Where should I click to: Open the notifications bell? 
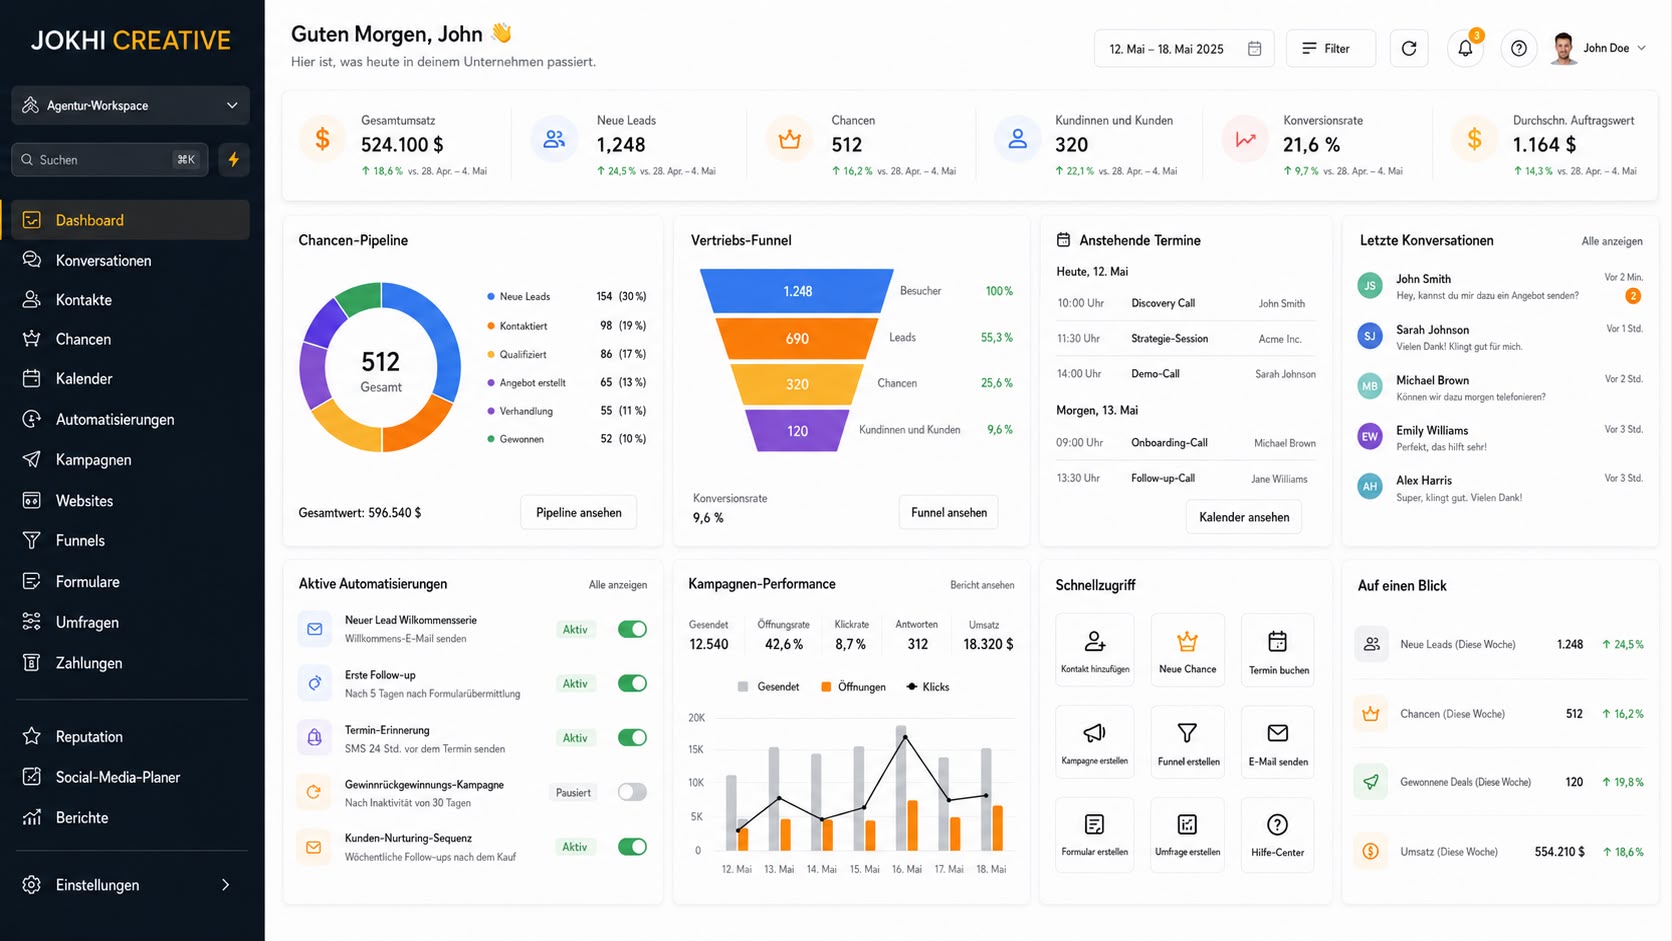click(1465, 48)
